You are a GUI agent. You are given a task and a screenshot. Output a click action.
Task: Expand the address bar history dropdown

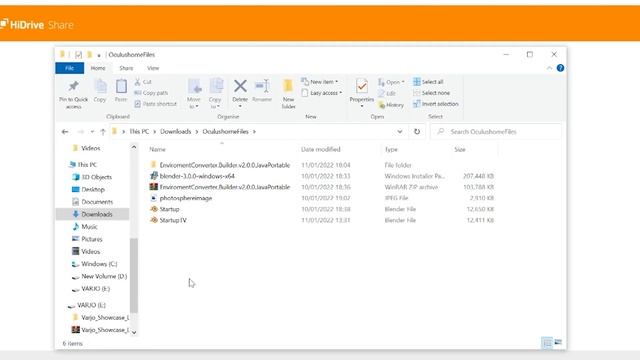(400, 131)
